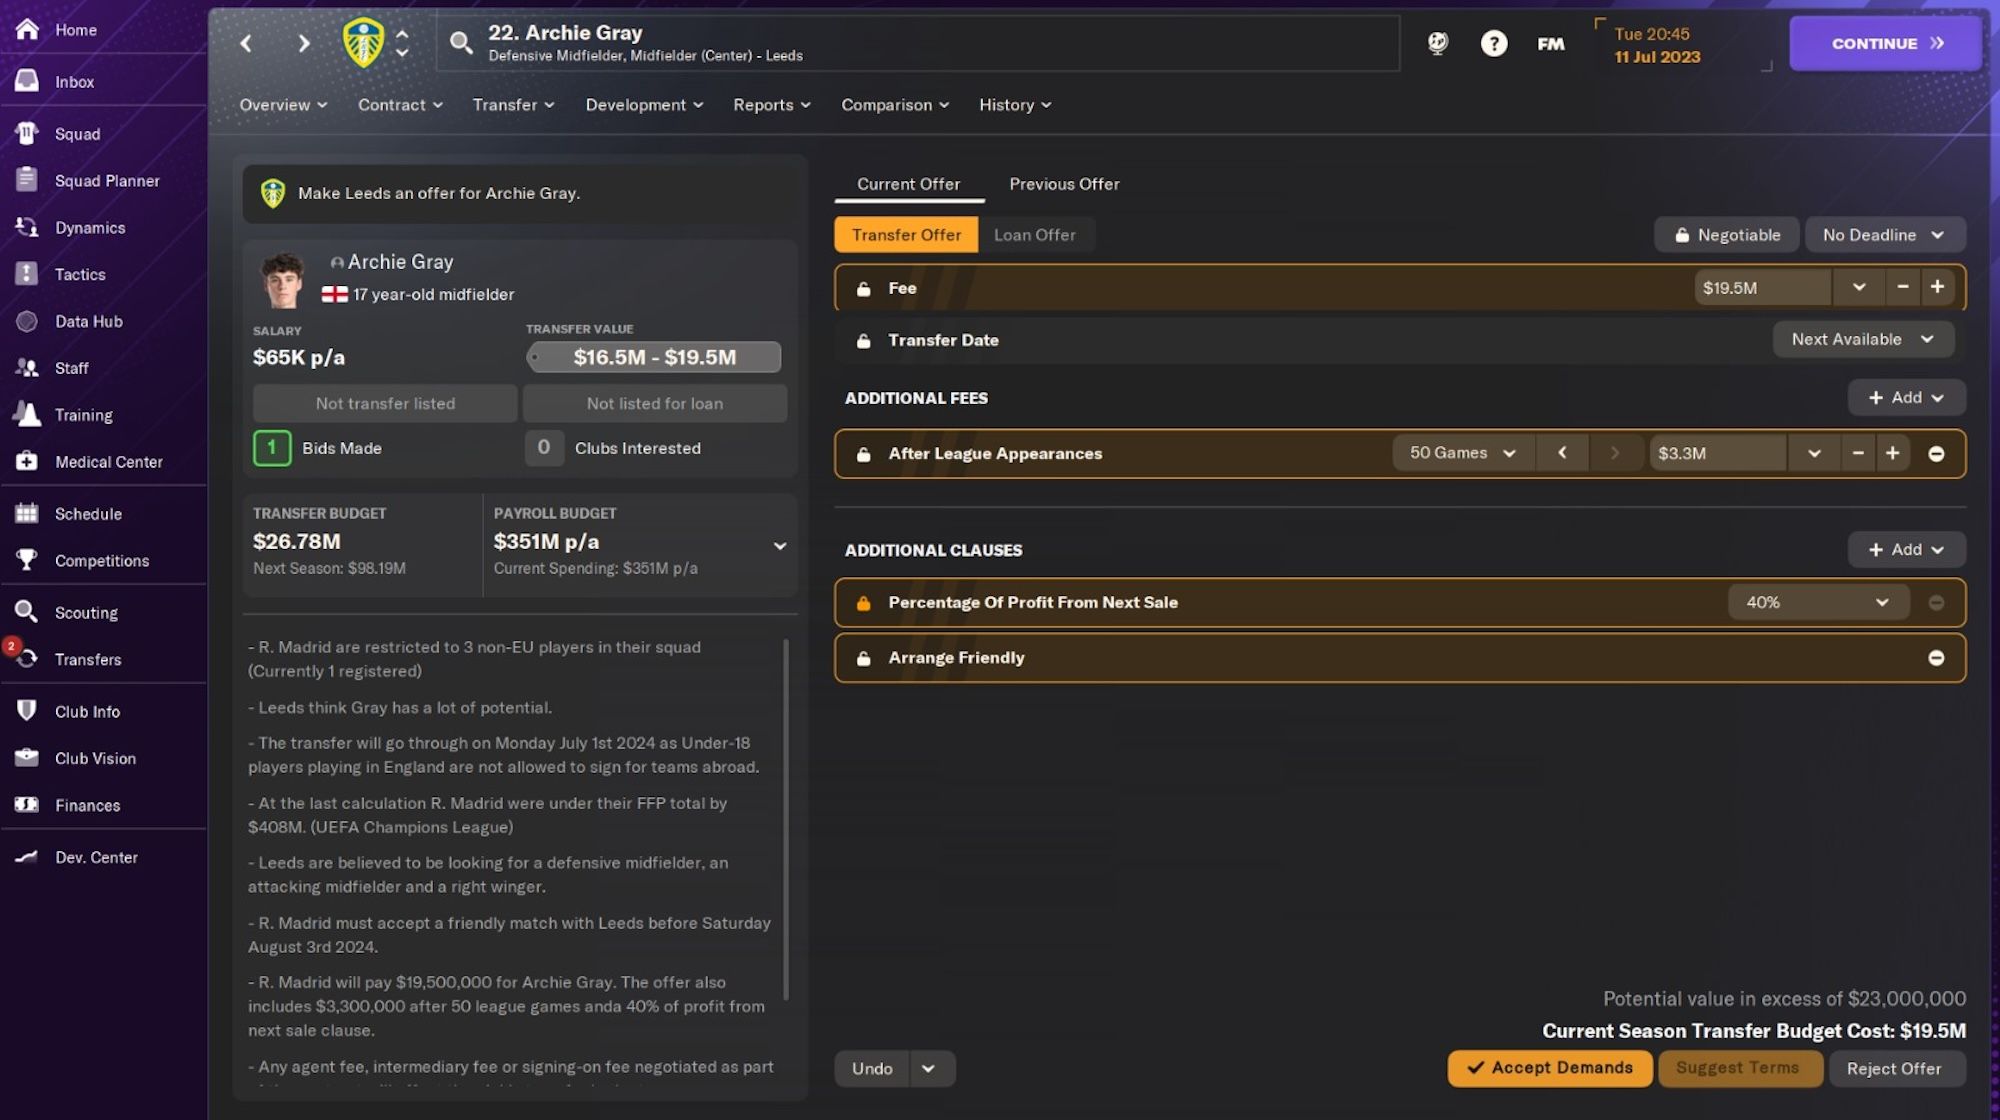Open the Fee amount dropdown arrow
This screenshot has width=2000, height=1120.
coord(1858,287)
